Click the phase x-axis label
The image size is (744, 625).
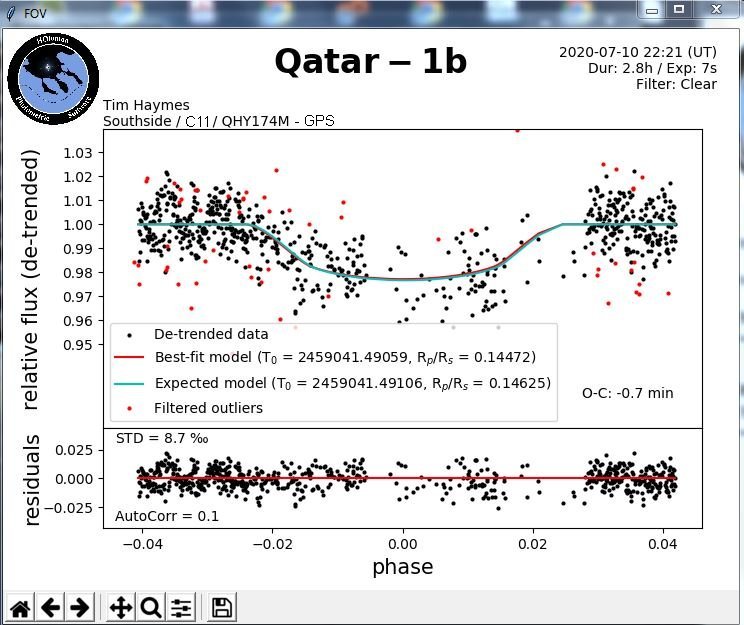pyautogui.click(x=402, y=567)
